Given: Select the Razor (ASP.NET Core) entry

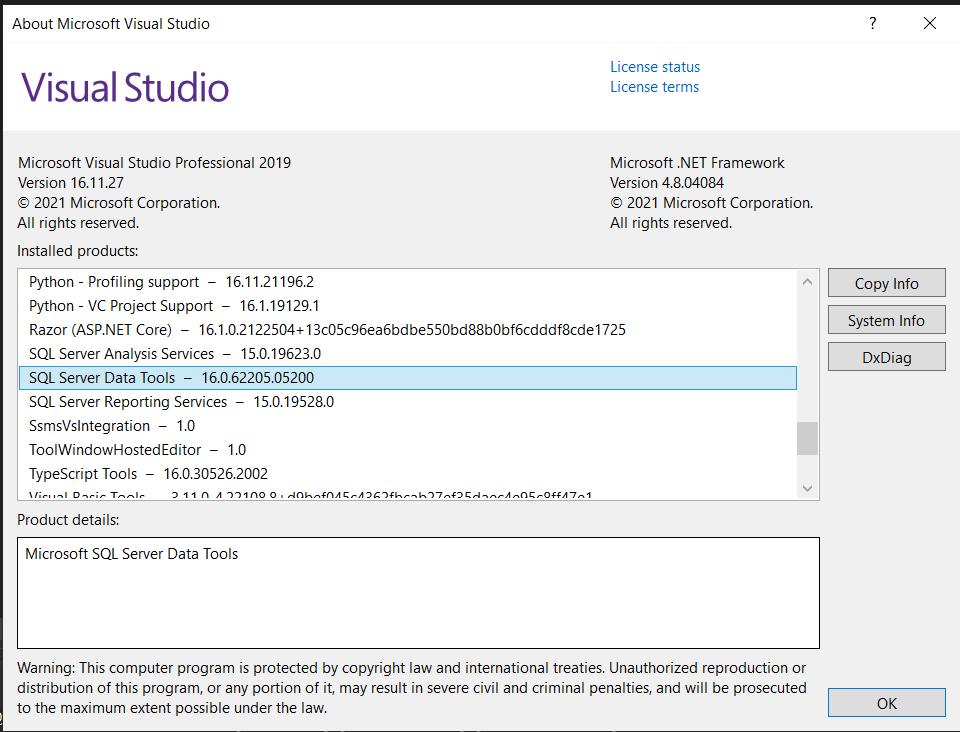Looking at the screenshot, I should pyautogui.click(x=408, y=330).
